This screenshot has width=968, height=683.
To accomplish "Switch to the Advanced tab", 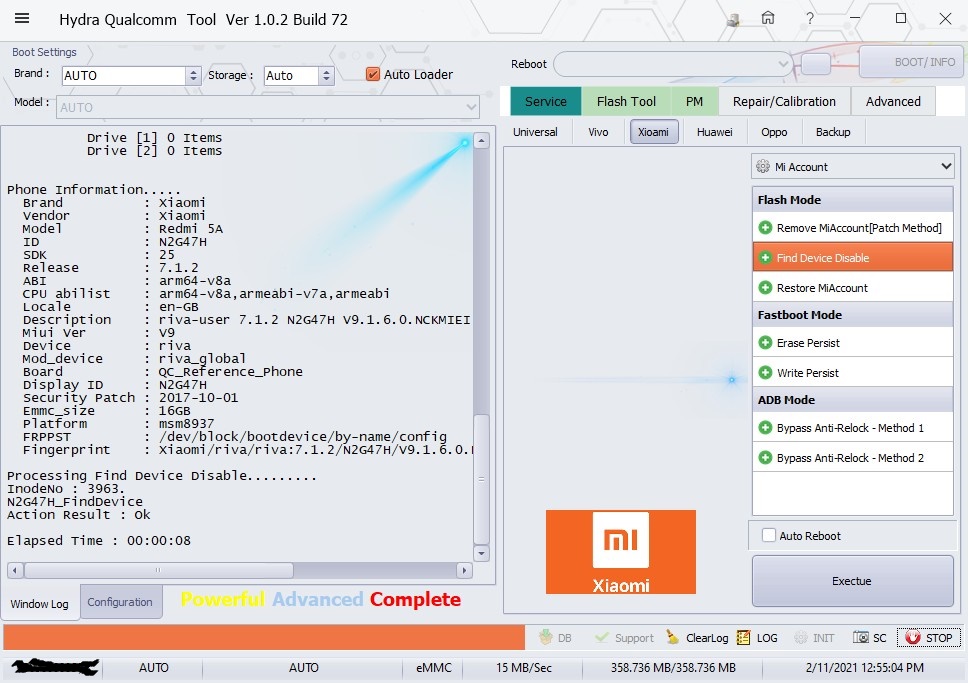I will click(893, 101).
